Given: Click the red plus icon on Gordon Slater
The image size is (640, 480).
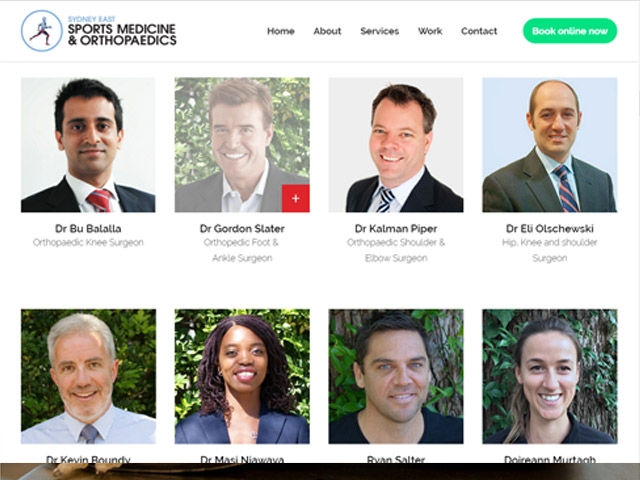Looking at the screenshot, I should click(x=296, y=198).
